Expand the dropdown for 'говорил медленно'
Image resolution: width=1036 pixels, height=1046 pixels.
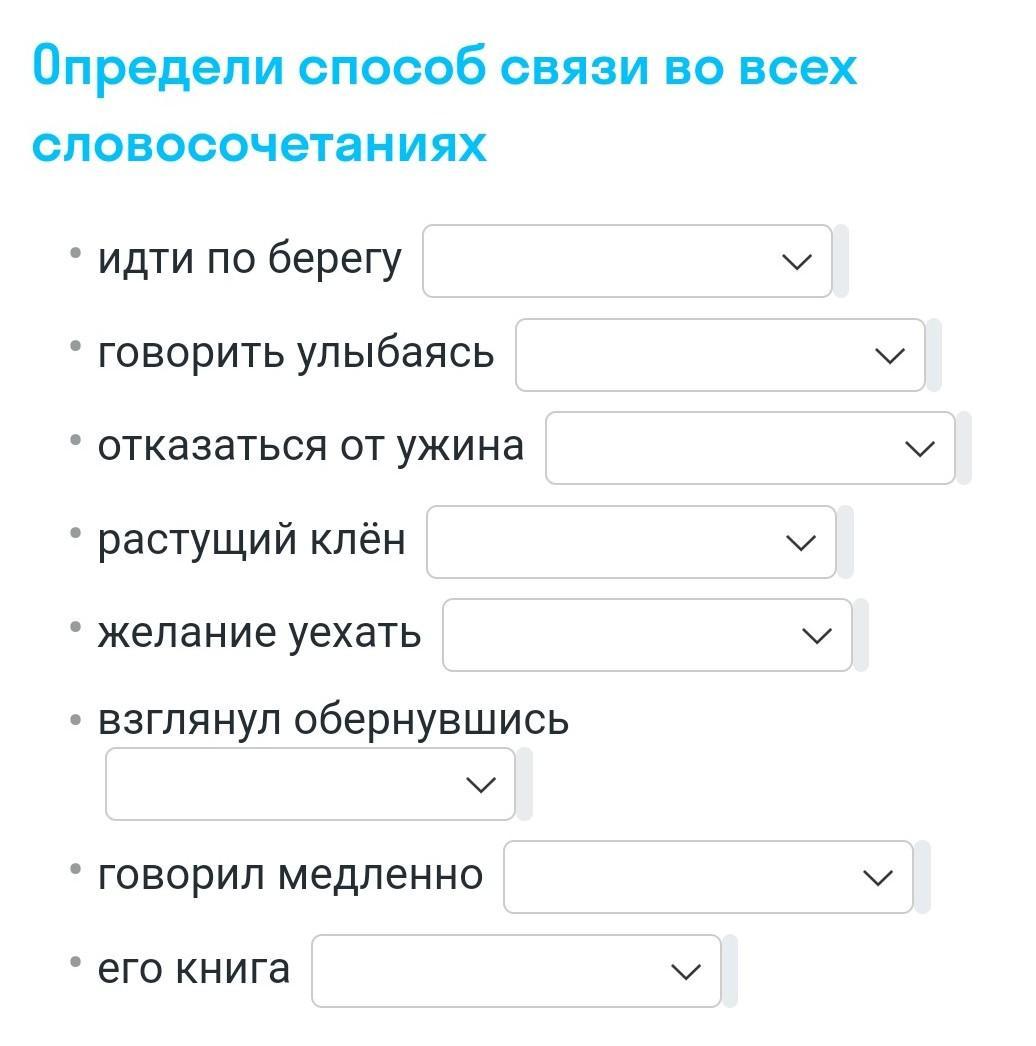[707, 877]
